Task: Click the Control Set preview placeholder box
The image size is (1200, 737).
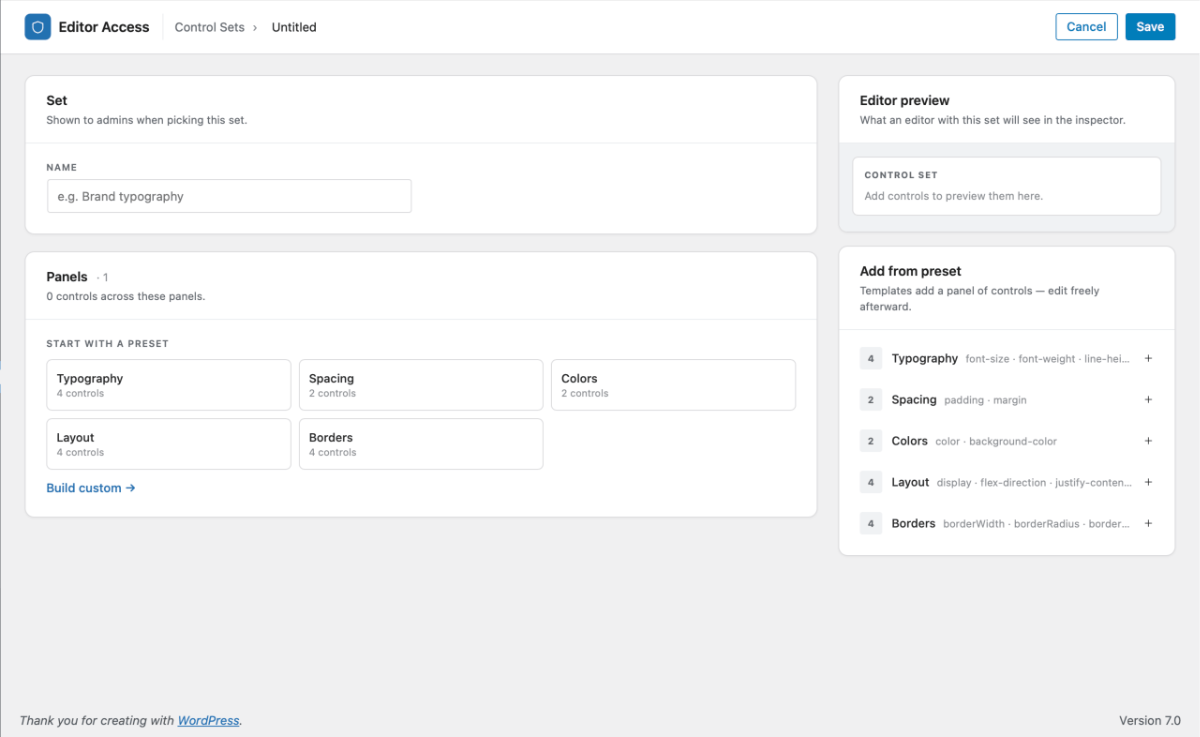Action: [1007, 186]
